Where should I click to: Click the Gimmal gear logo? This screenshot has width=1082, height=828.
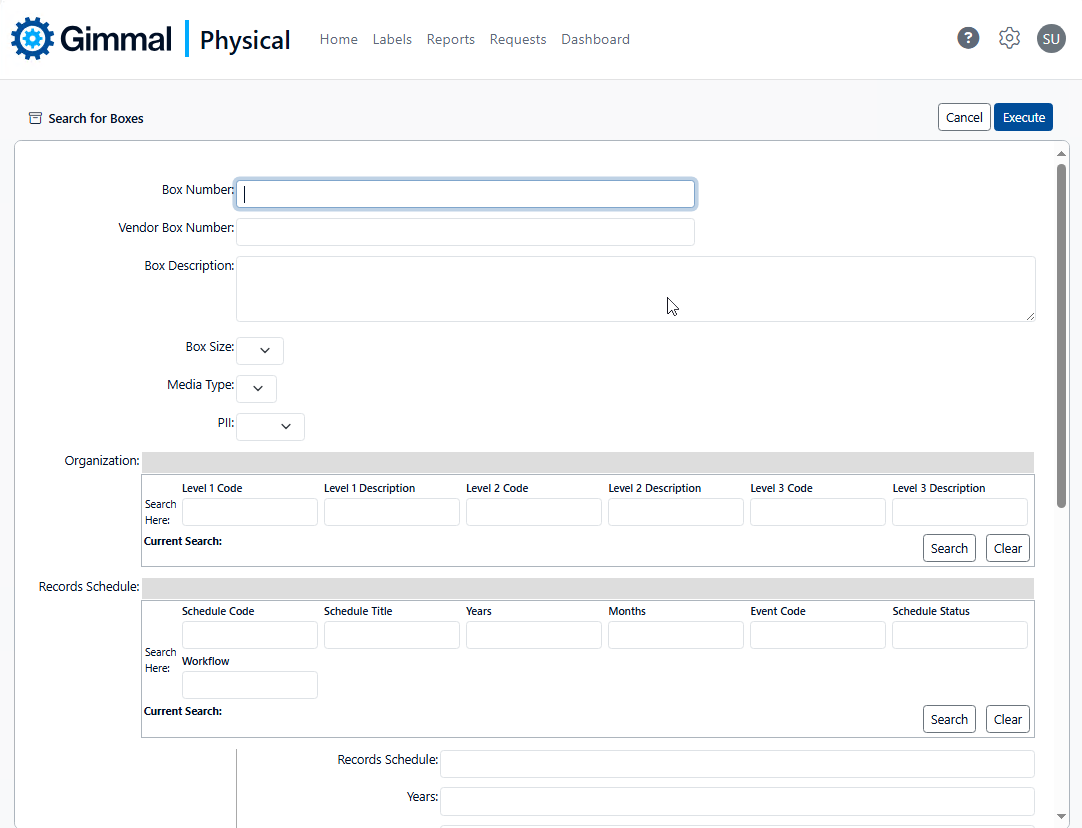point(32,39)
